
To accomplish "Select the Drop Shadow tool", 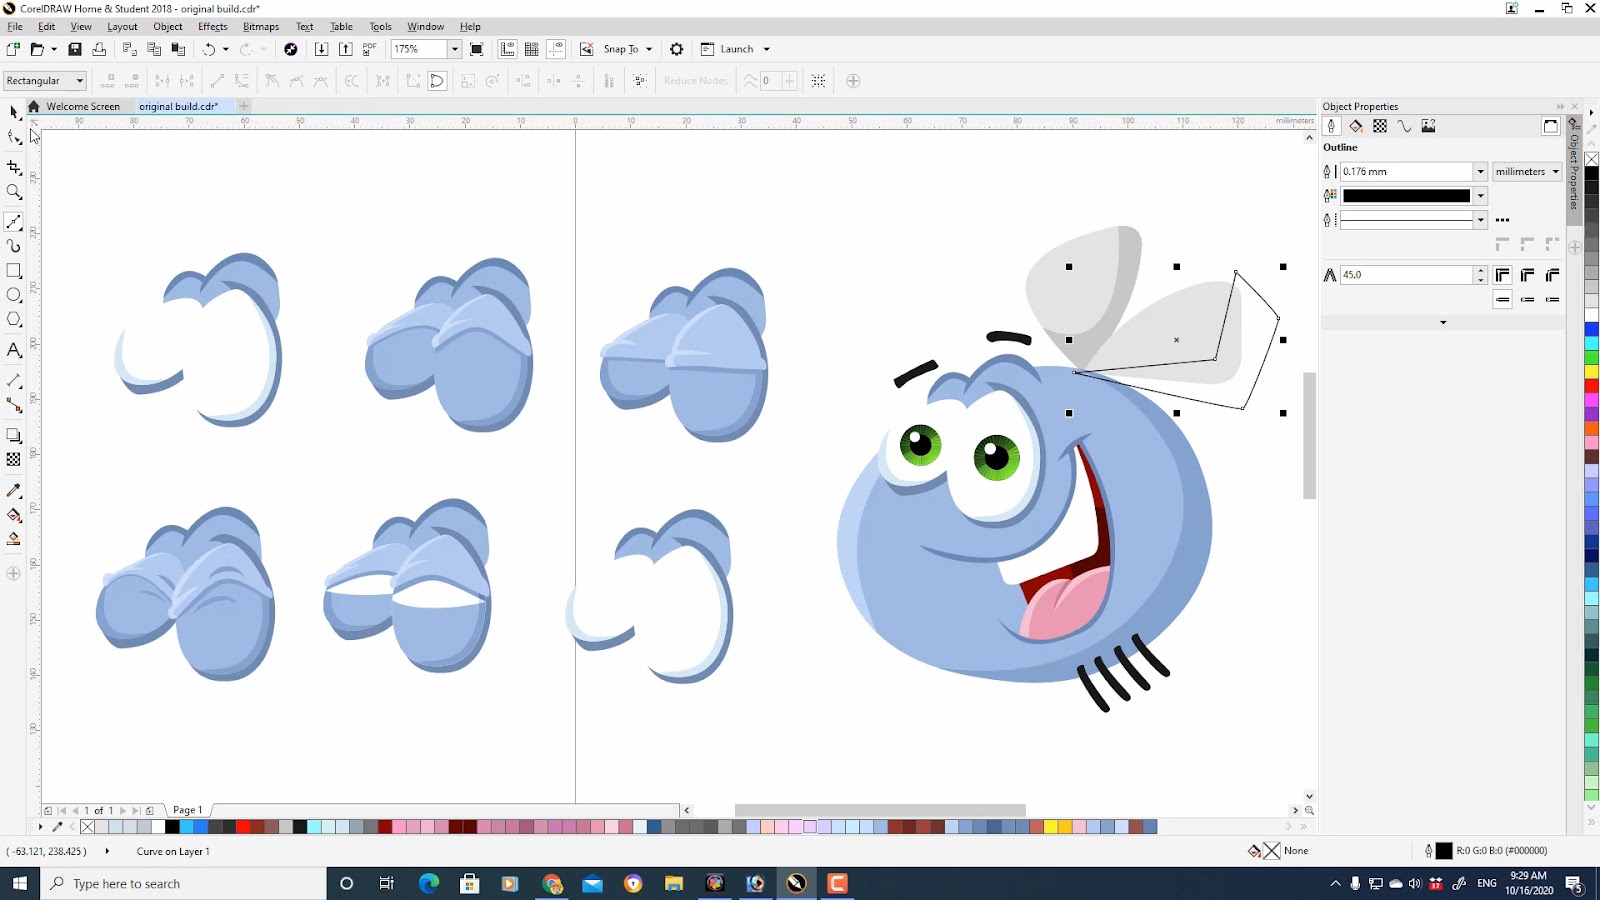I will click(x=14, y=435).
